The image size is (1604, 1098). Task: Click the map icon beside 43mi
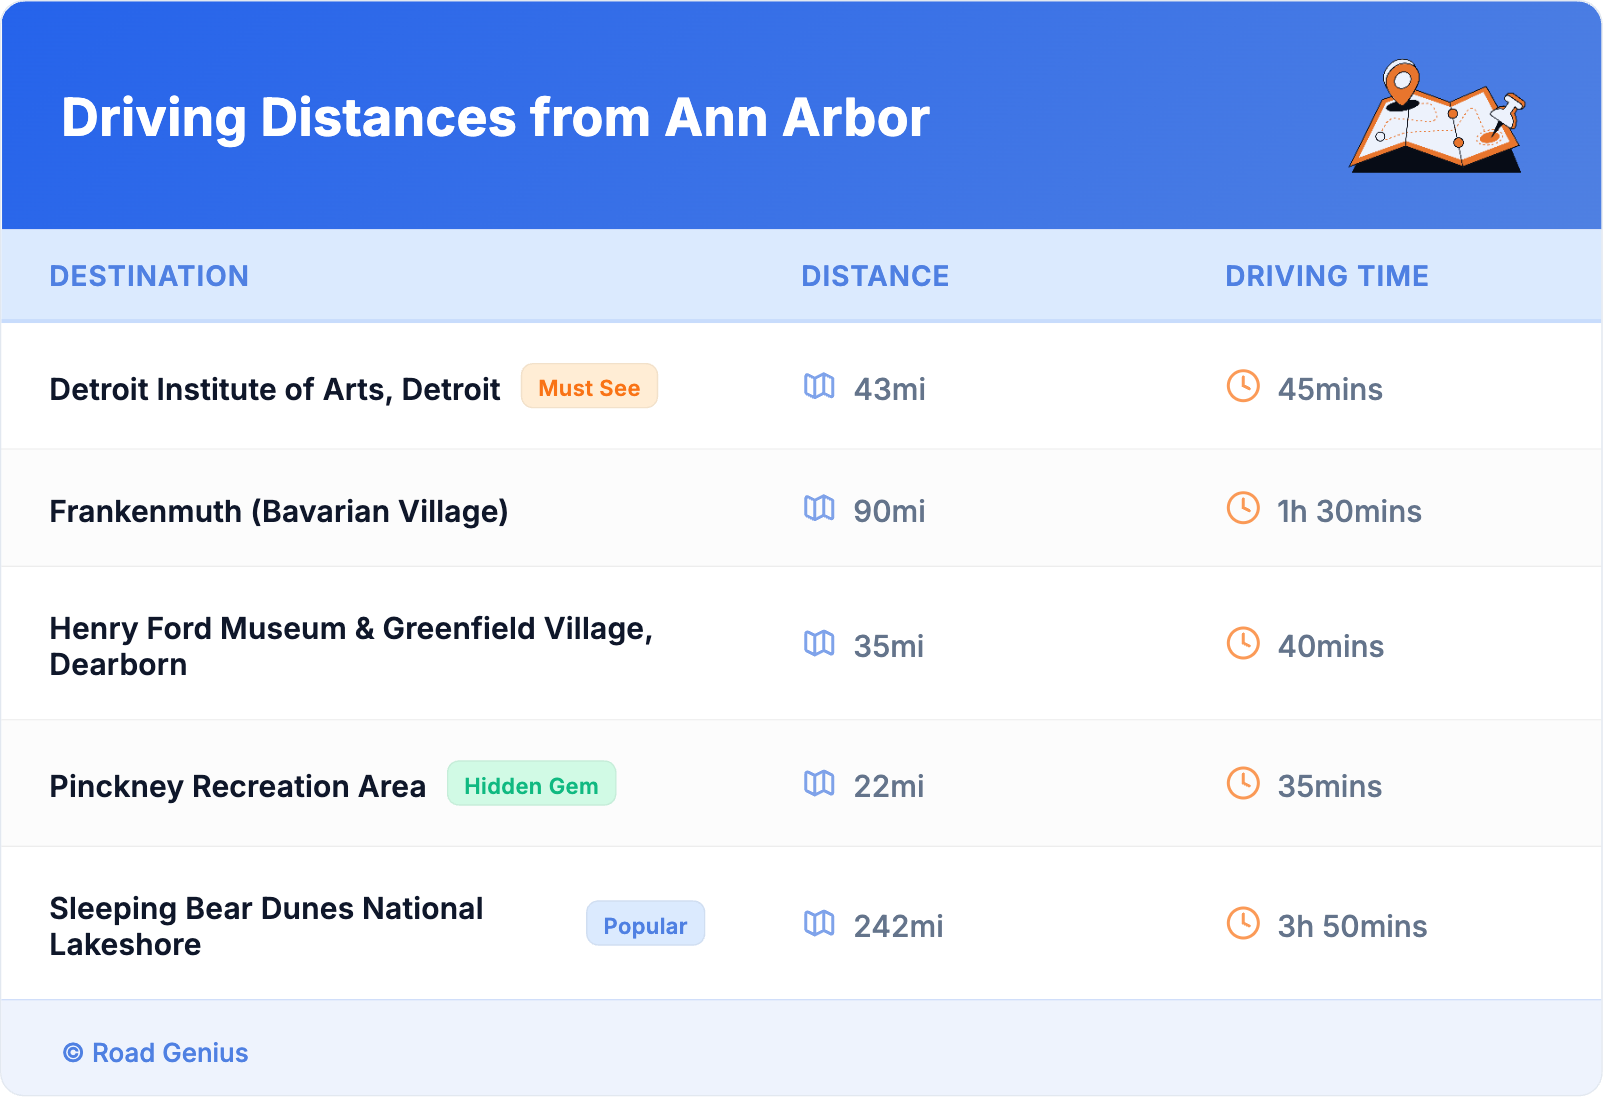pos(819,386)
